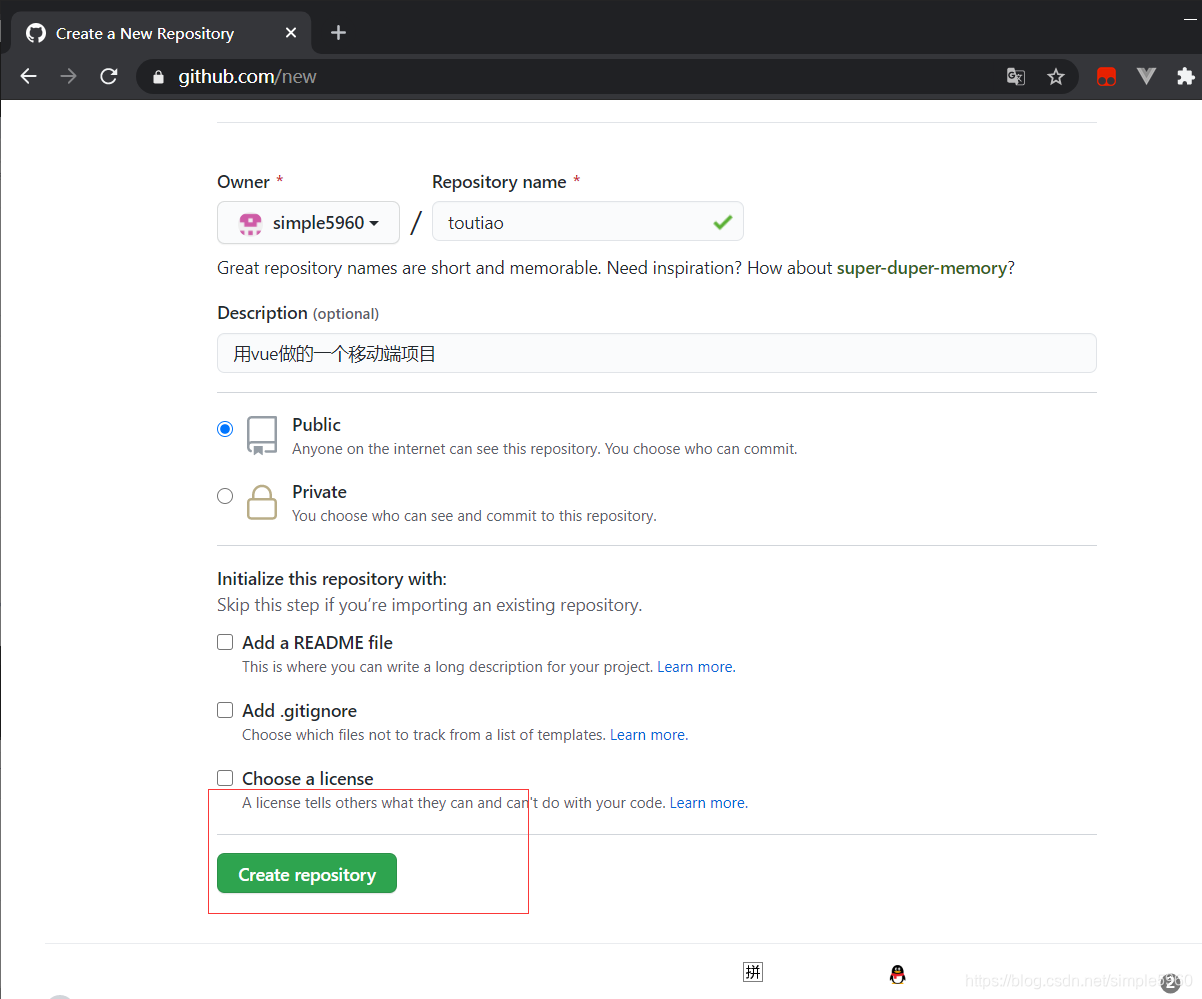Click the 'Initialize this repository with:' heading
The height and width of the screenshot is (999, 1202).
click(332, 579)
